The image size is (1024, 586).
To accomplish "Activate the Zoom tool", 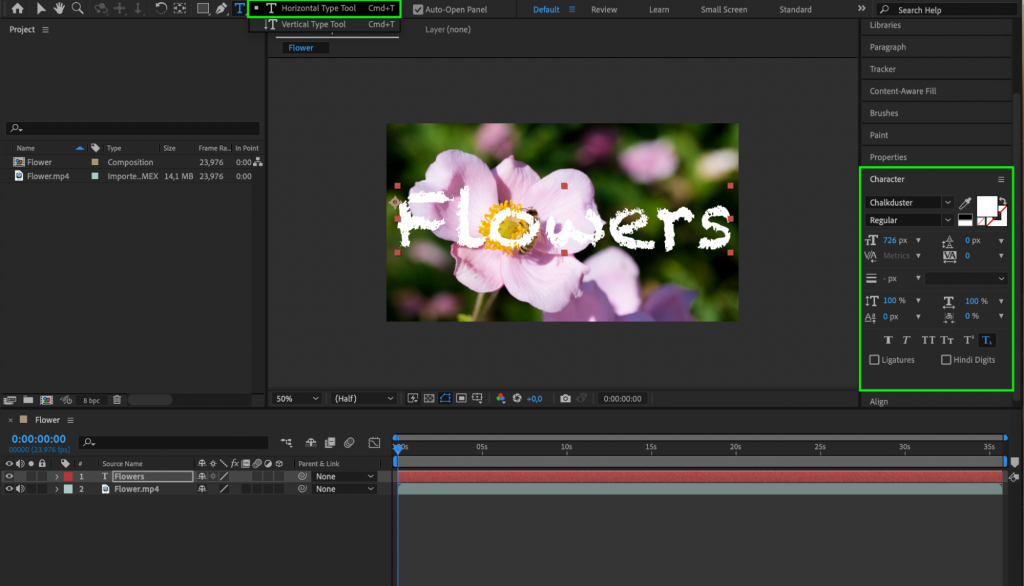I will pyautogui.click(x=77, y=10).
